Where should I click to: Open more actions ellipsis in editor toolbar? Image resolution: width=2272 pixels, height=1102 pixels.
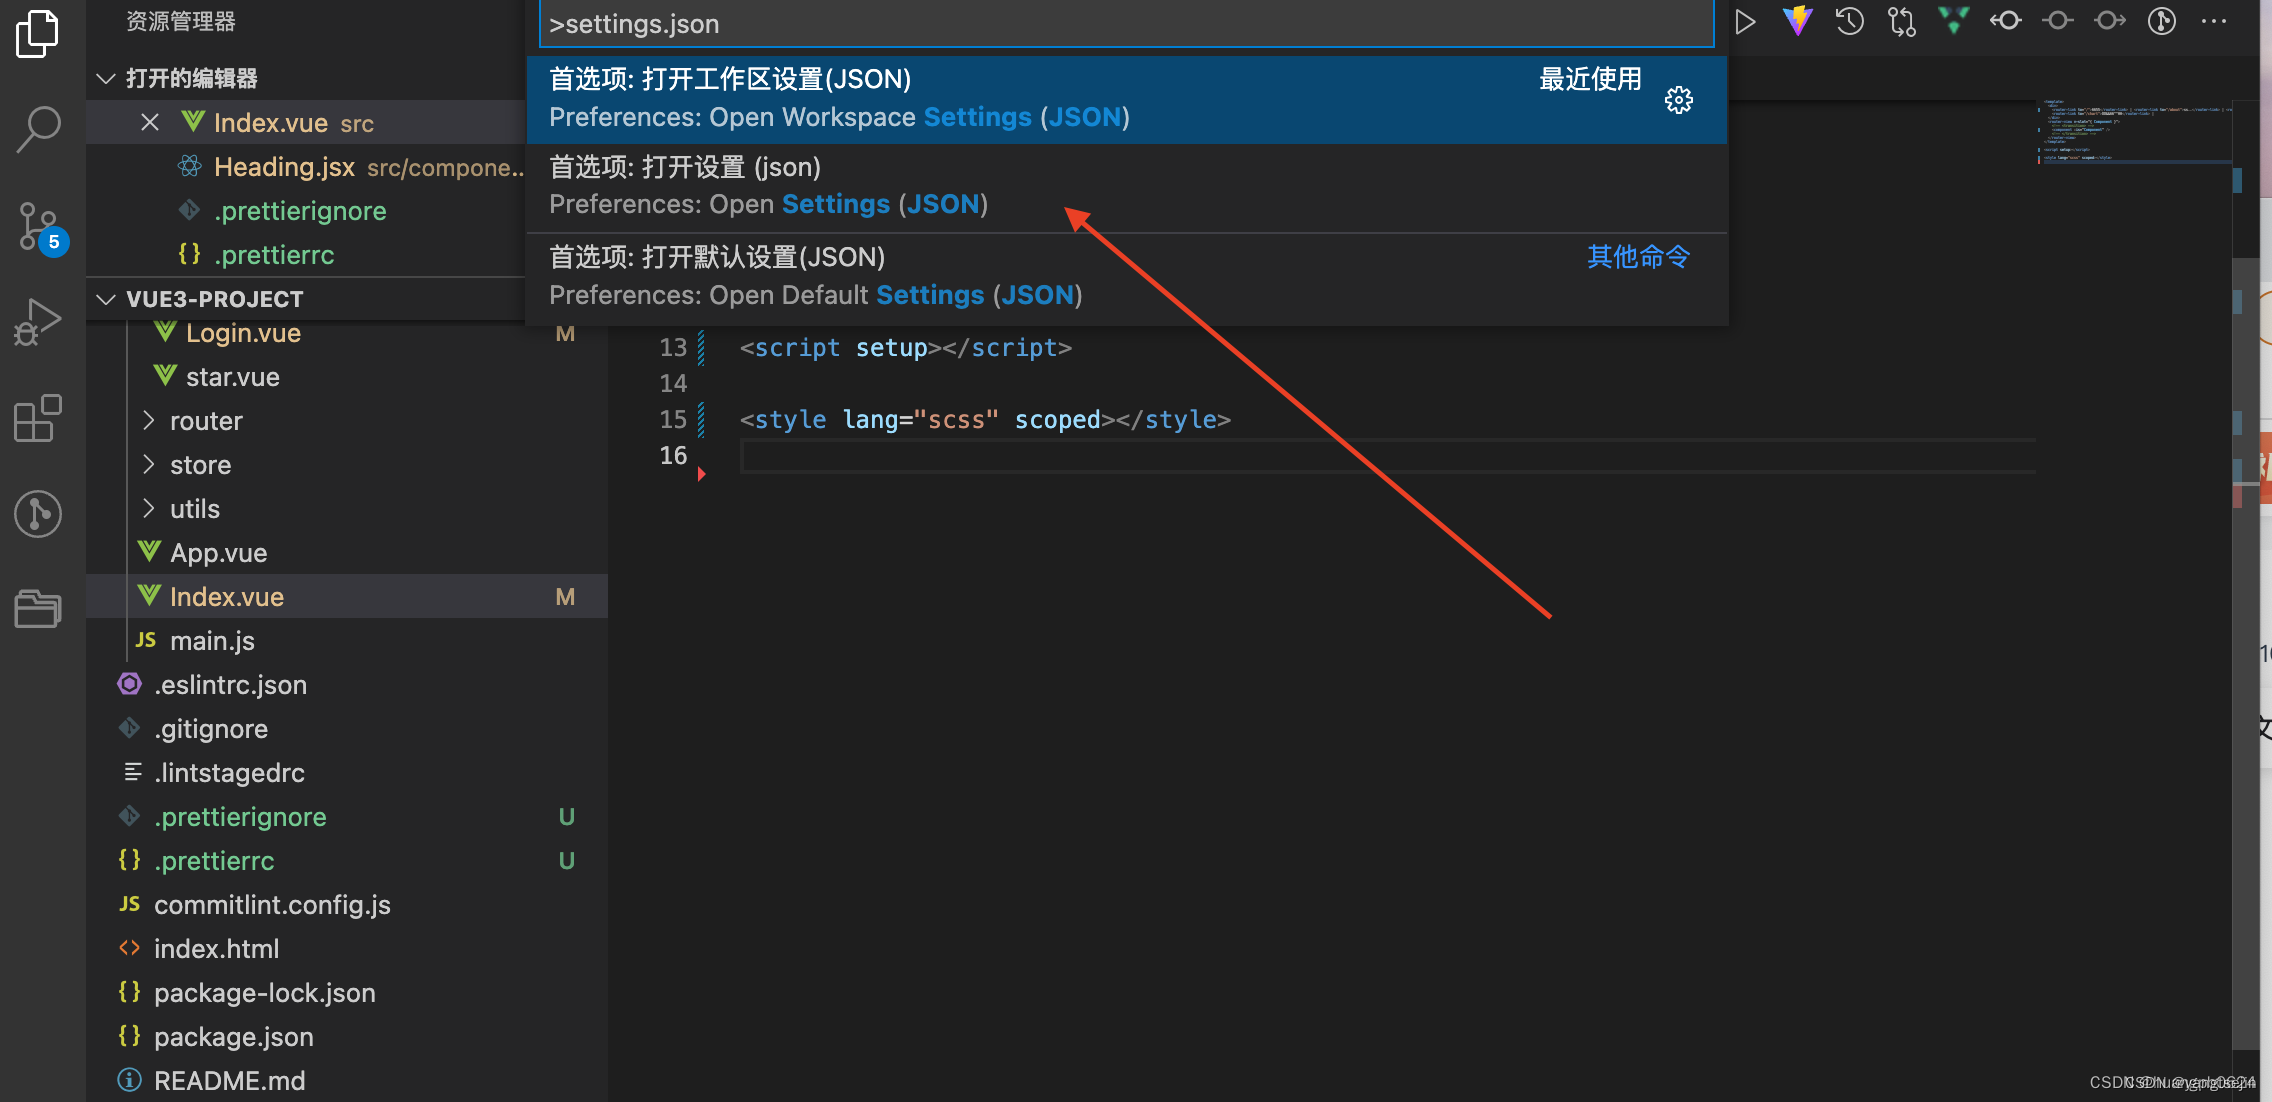(2214, 21)
